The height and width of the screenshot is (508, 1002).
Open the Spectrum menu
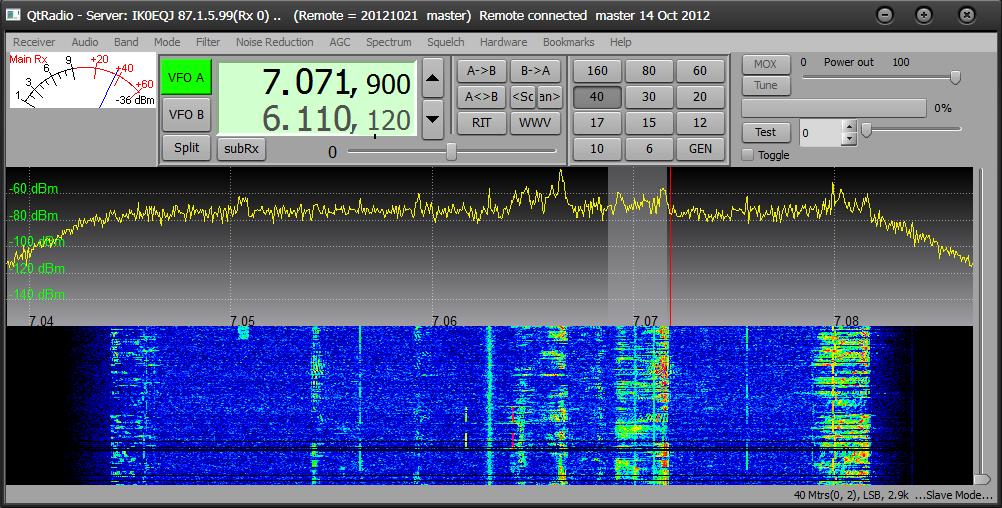tap(389, 42)
